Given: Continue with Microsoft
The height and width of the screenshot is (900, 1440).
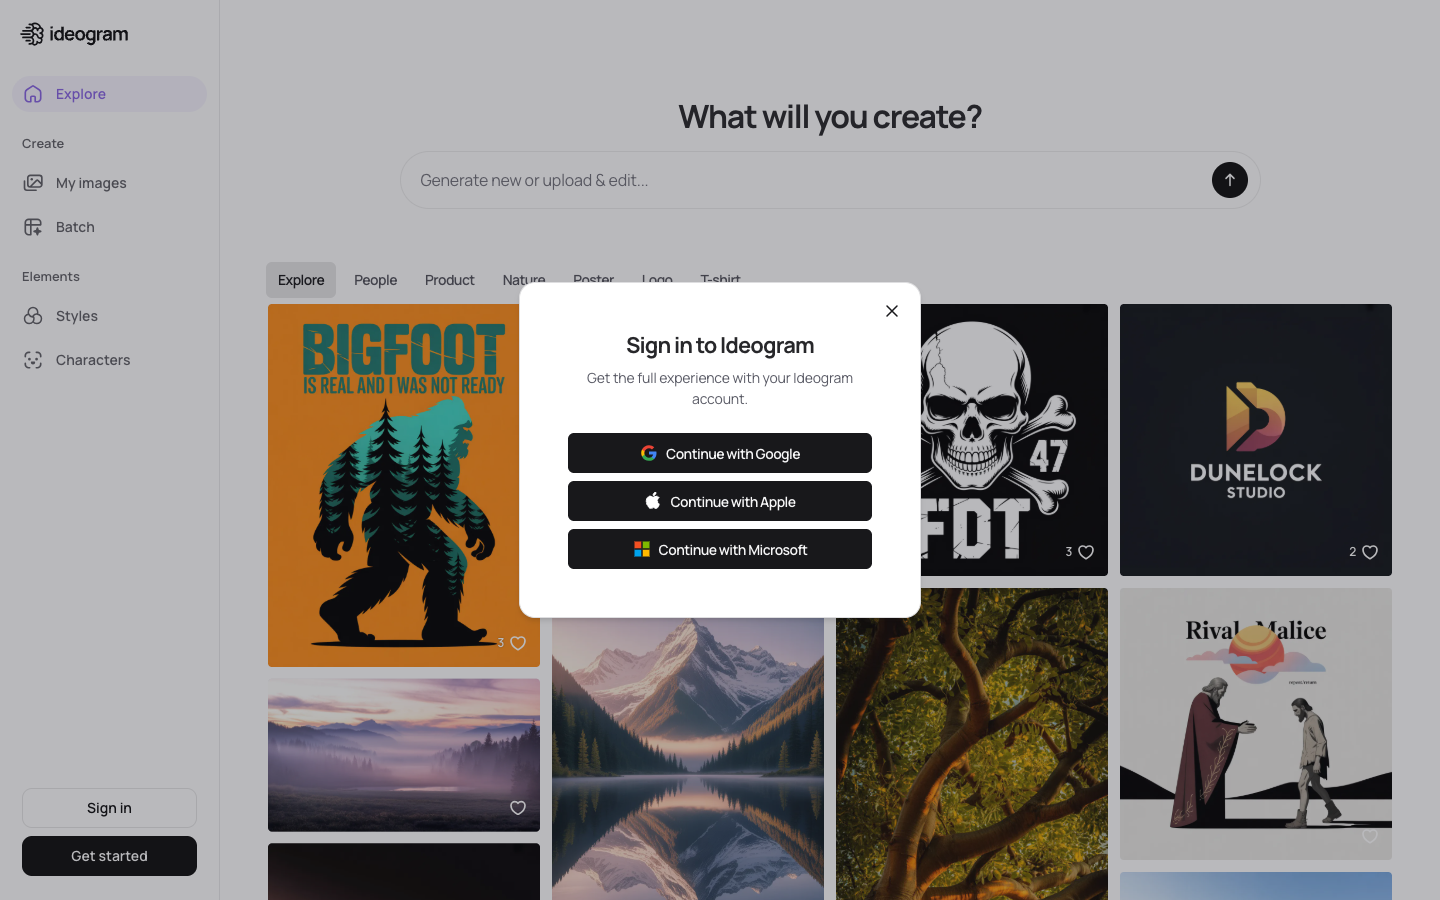Looking at the screenshot, I should (719, 549).
